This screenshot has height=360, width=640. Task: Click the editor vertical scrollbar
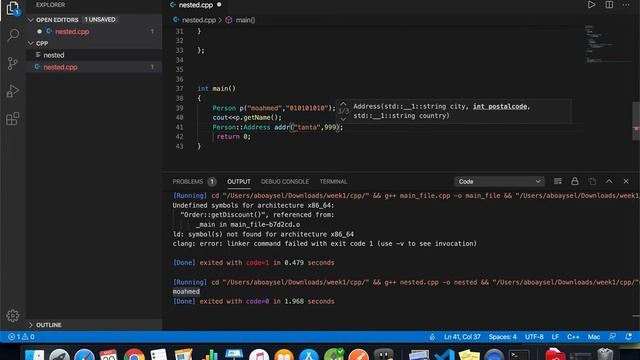636,120
